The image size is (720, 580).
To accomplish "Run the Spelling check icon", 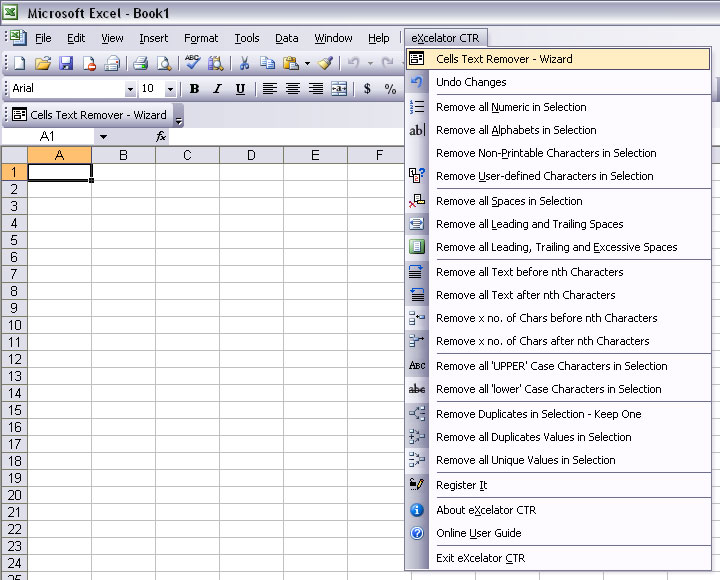I will (192, 62).
